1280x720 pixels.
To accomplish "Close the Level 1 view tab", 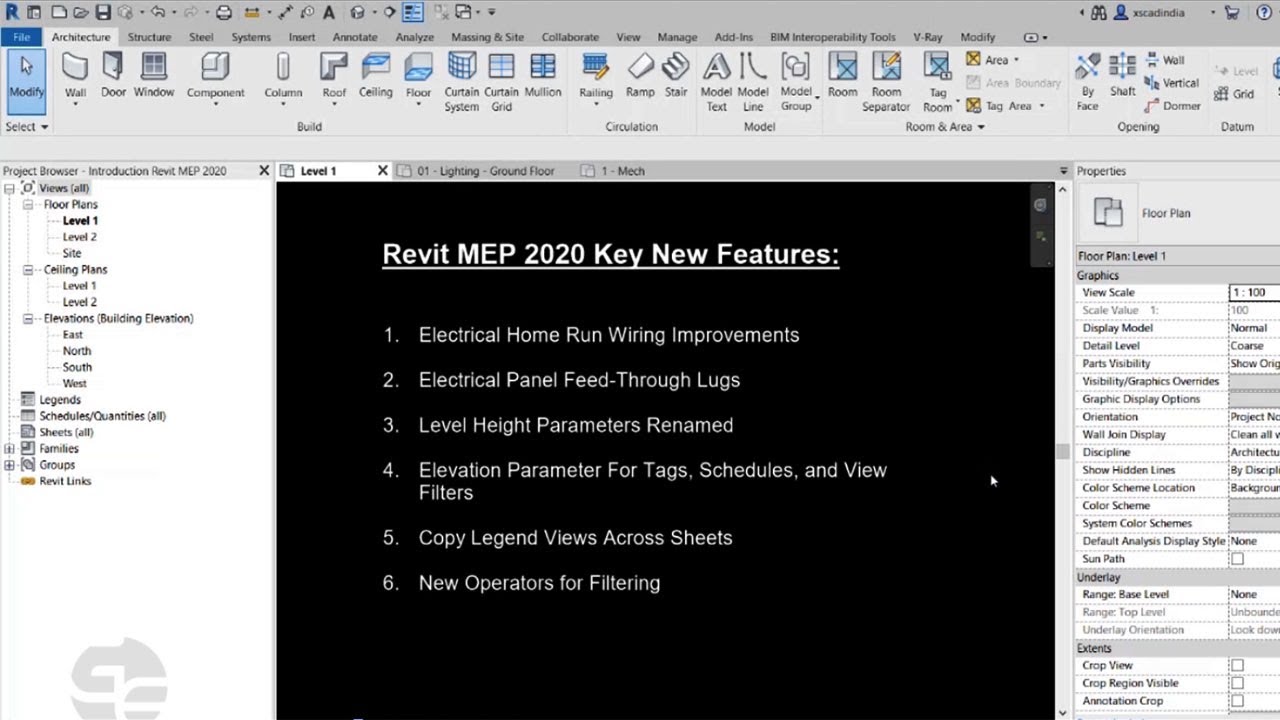I will tap(382, 171).
